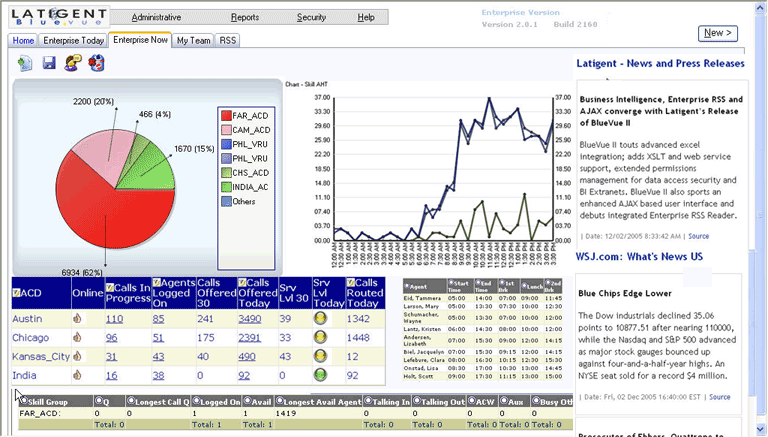Screen dimensions: 768x437
Task: Click India's green service level indicator
Action: pos(321,375)
